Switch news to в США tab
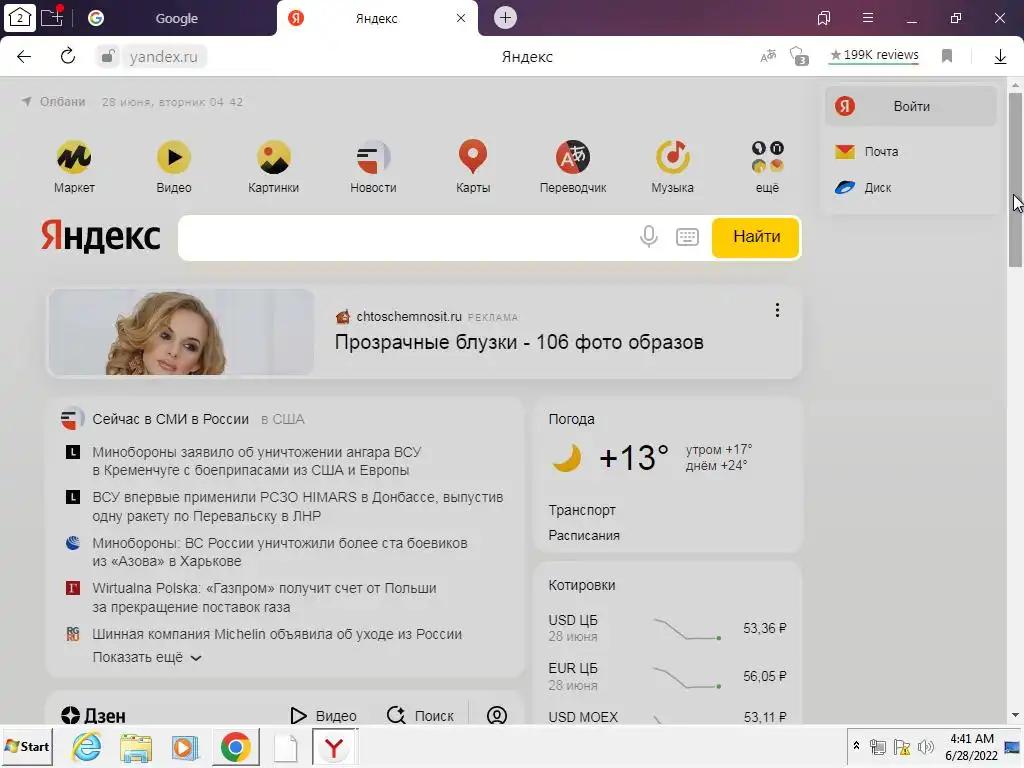Viewport: 1024px width, 768px height. click(283, 419)
